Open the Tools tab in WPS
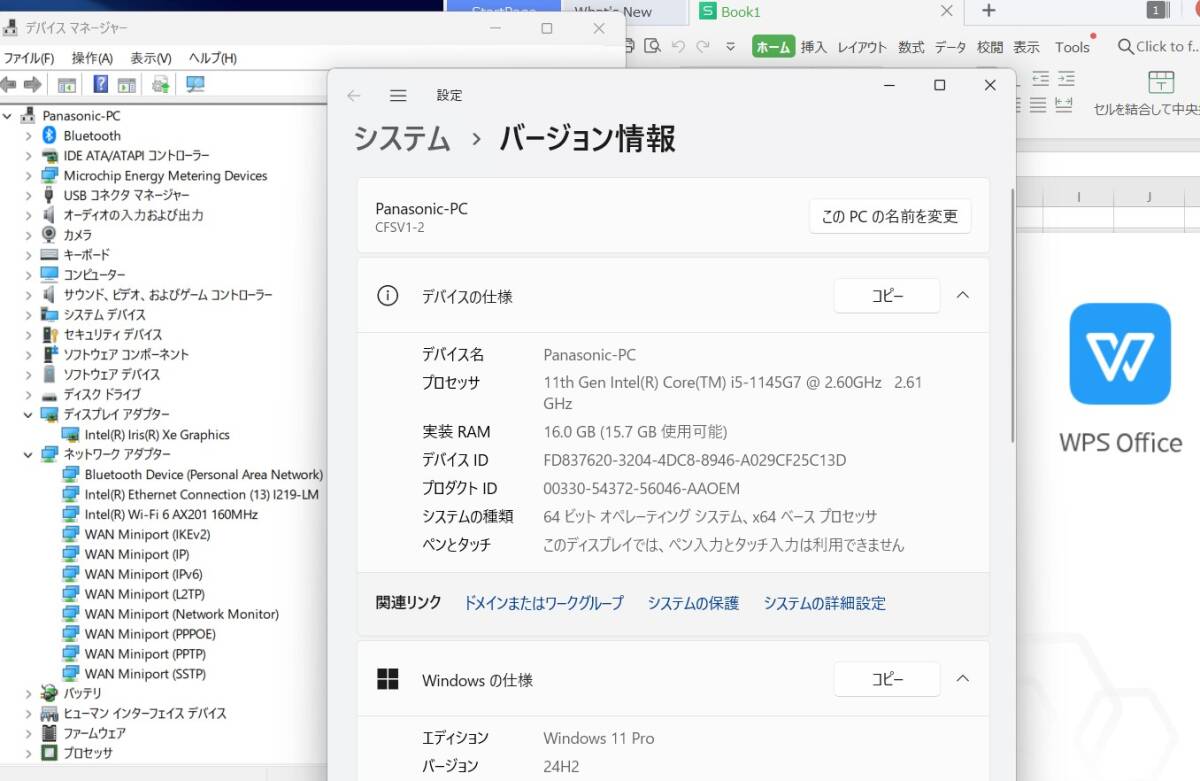 pyautogui.click(x=1072, y=47)
